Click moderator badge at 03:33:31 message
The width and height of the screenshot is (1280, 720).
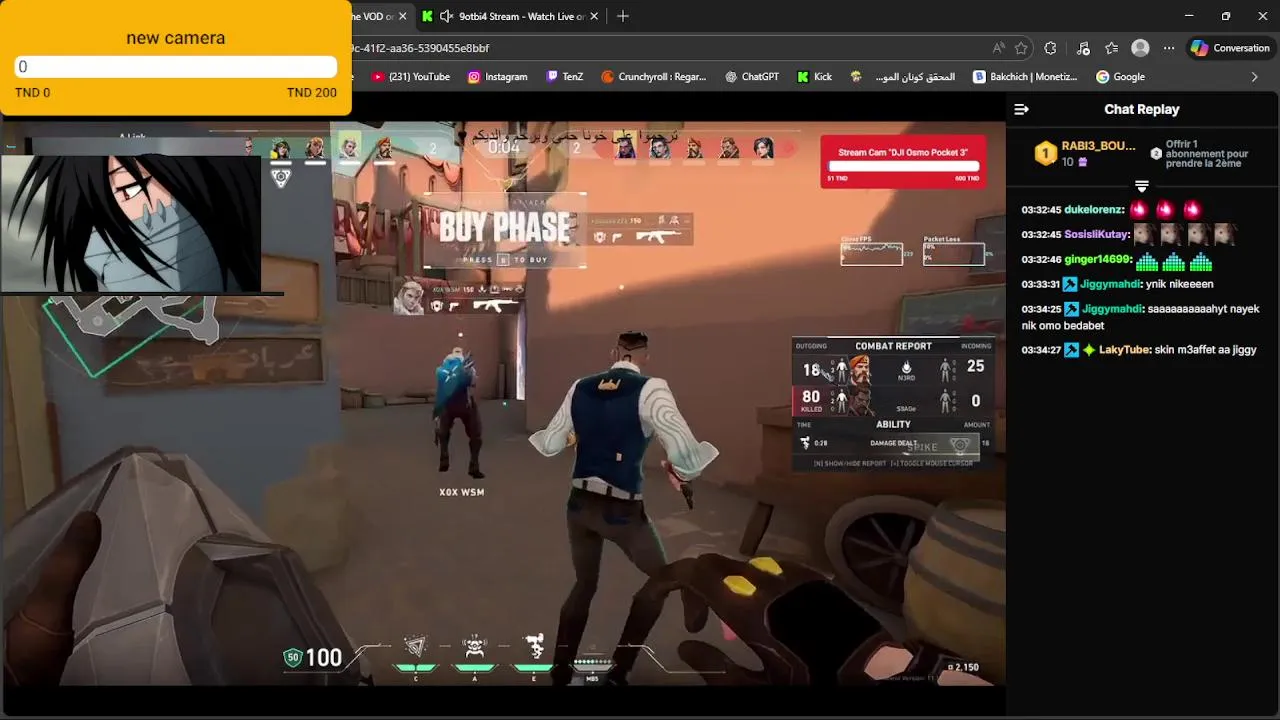pos(1070,284)
